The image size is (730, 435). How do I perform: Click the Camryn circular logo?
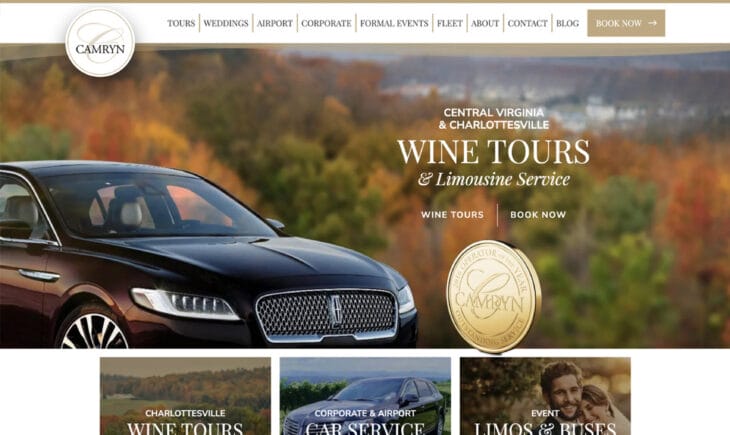click(x=100, y=42)
